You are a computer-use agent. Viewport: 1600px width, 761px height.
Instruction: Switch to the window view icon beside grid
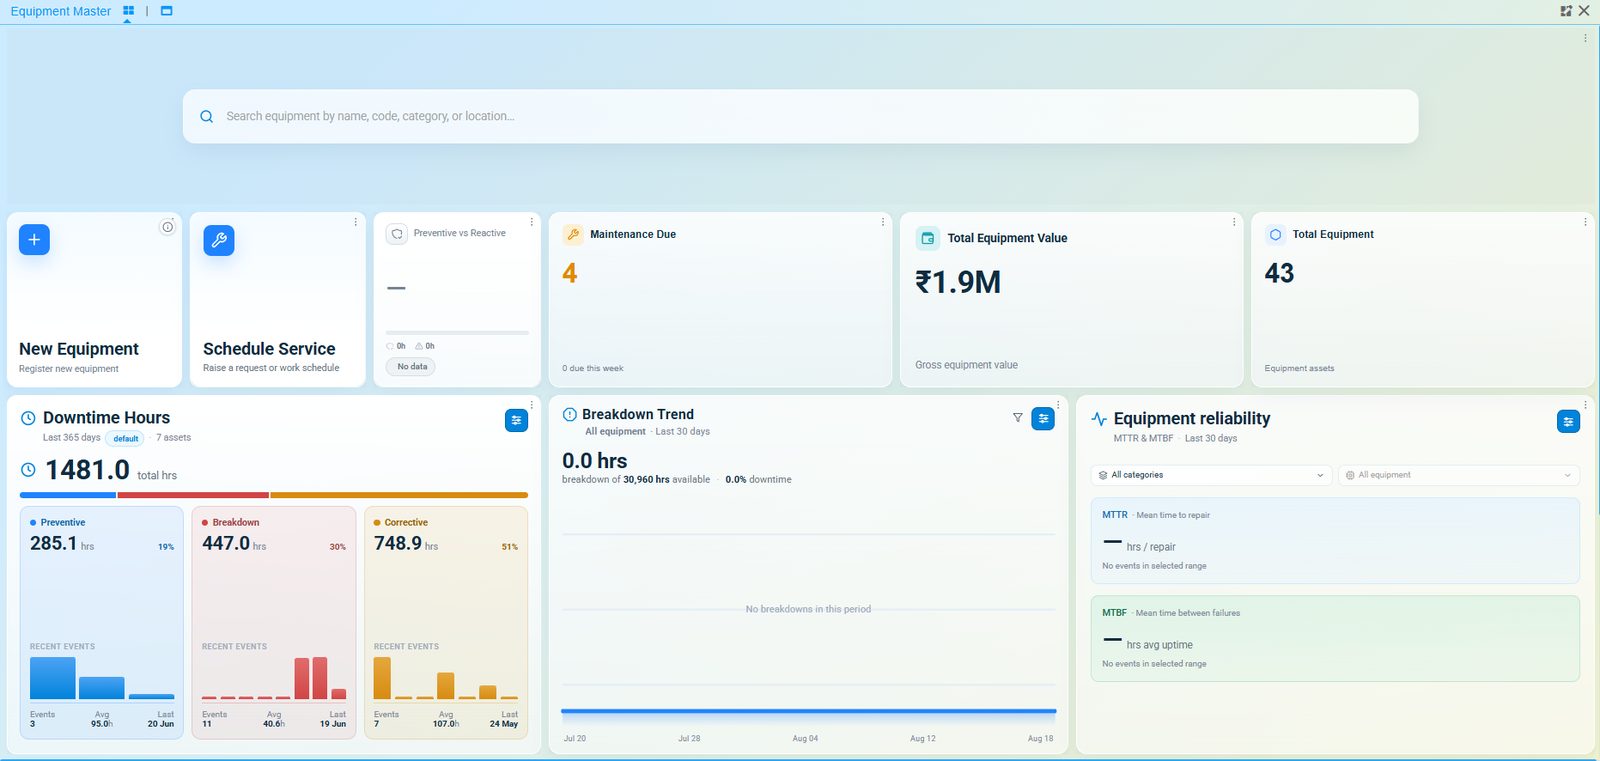pyautogui.click(x=166, y=11)
